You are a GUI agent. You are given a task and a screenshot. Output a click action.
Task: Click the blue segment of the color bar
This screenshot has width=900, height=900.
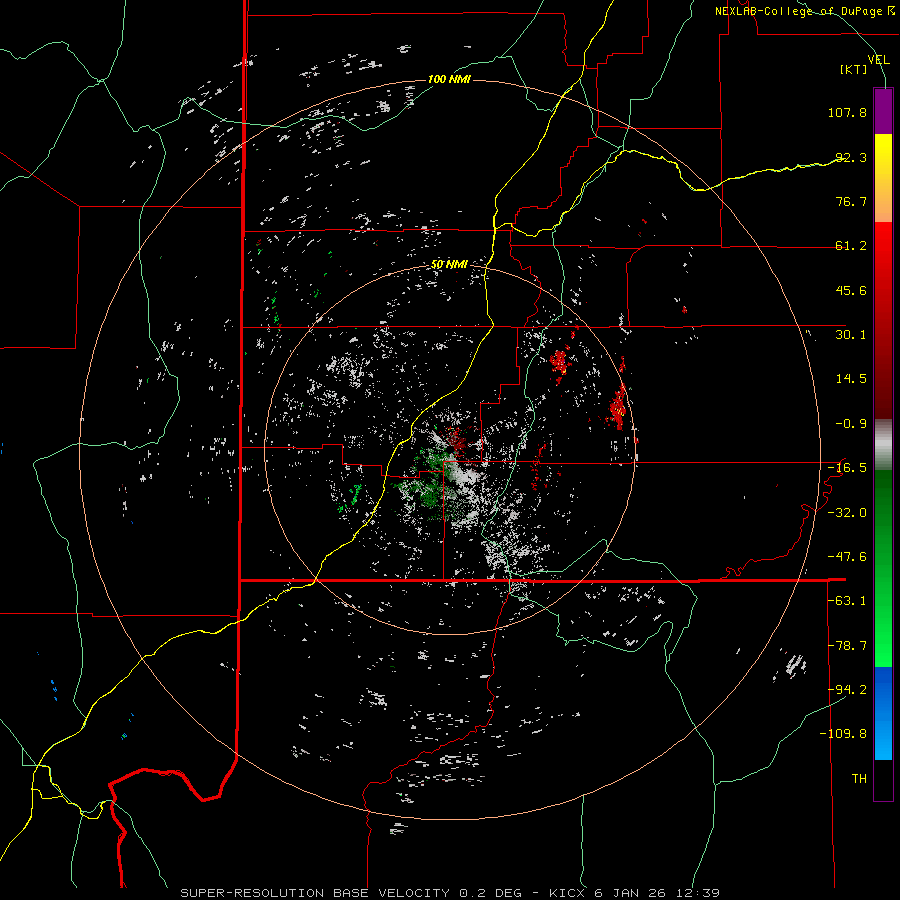883,713
